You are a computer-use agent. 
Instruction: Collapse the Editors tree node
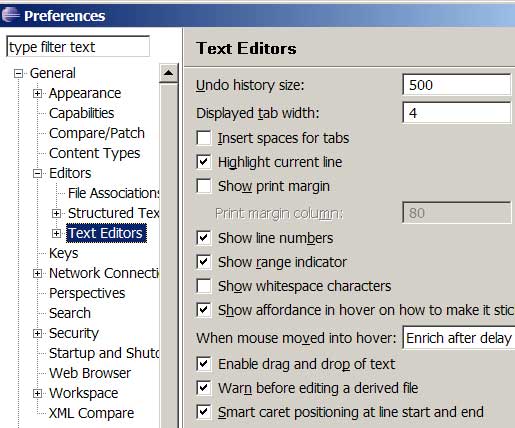point(37,173)
